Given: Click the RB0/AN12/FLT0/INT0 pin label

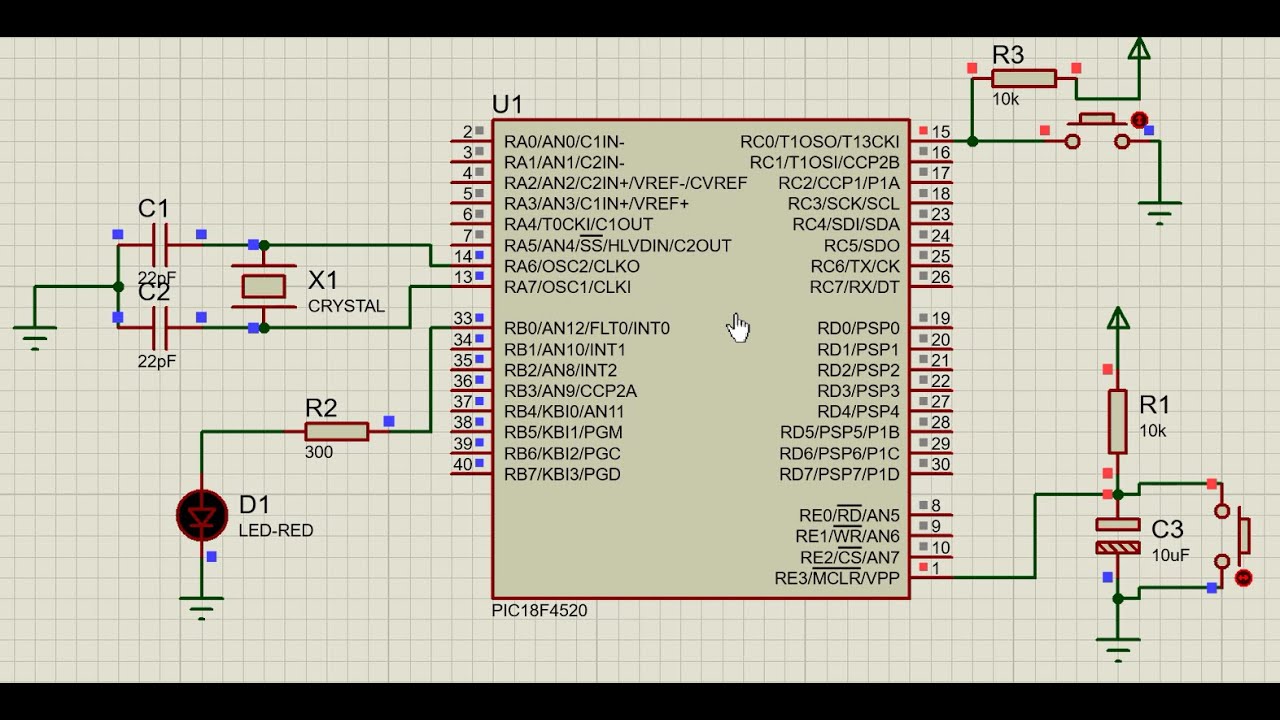Looking at the screenshot, I should tap(587, 328).
